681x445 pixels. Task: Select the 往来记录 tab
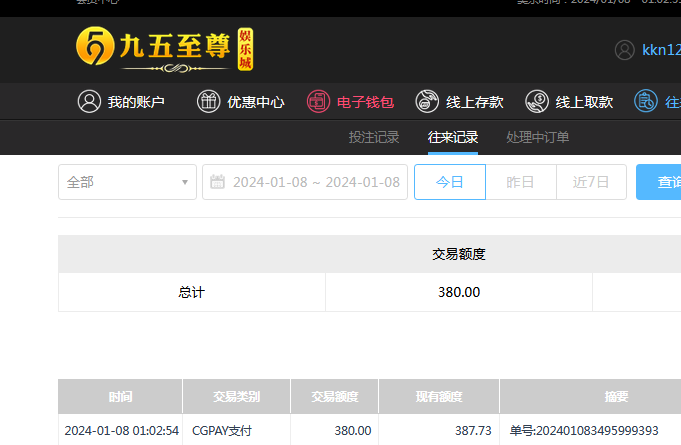pos(453,137)
